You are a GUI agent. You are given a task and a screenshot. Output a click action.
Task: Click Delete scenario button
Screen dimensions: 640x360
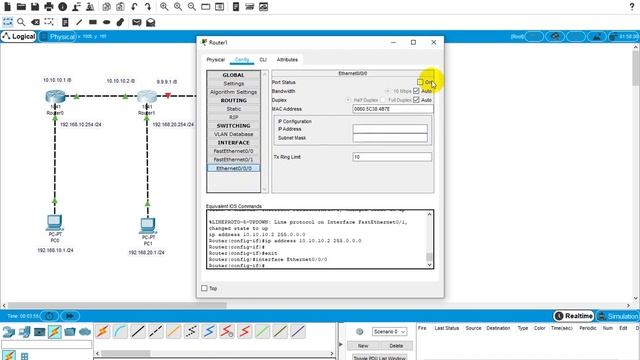coord(396,346)
